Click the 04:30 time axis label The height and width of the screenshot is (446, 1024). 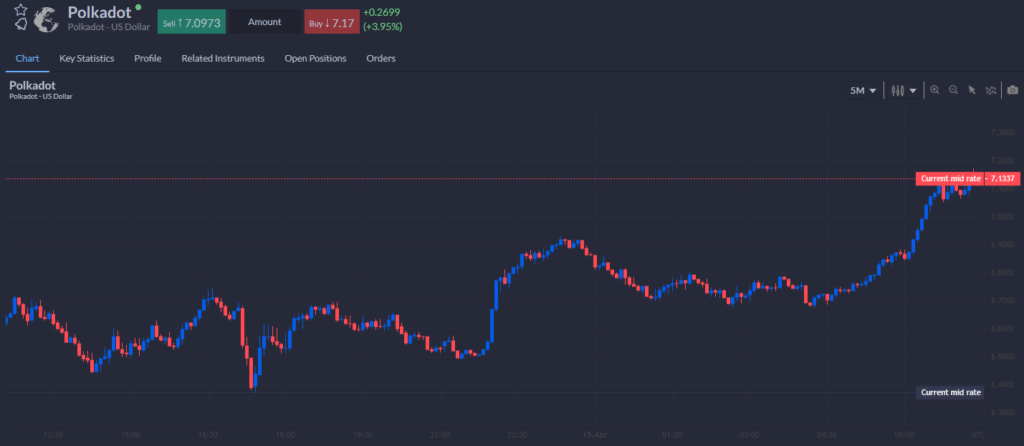[x=827, y=435]
